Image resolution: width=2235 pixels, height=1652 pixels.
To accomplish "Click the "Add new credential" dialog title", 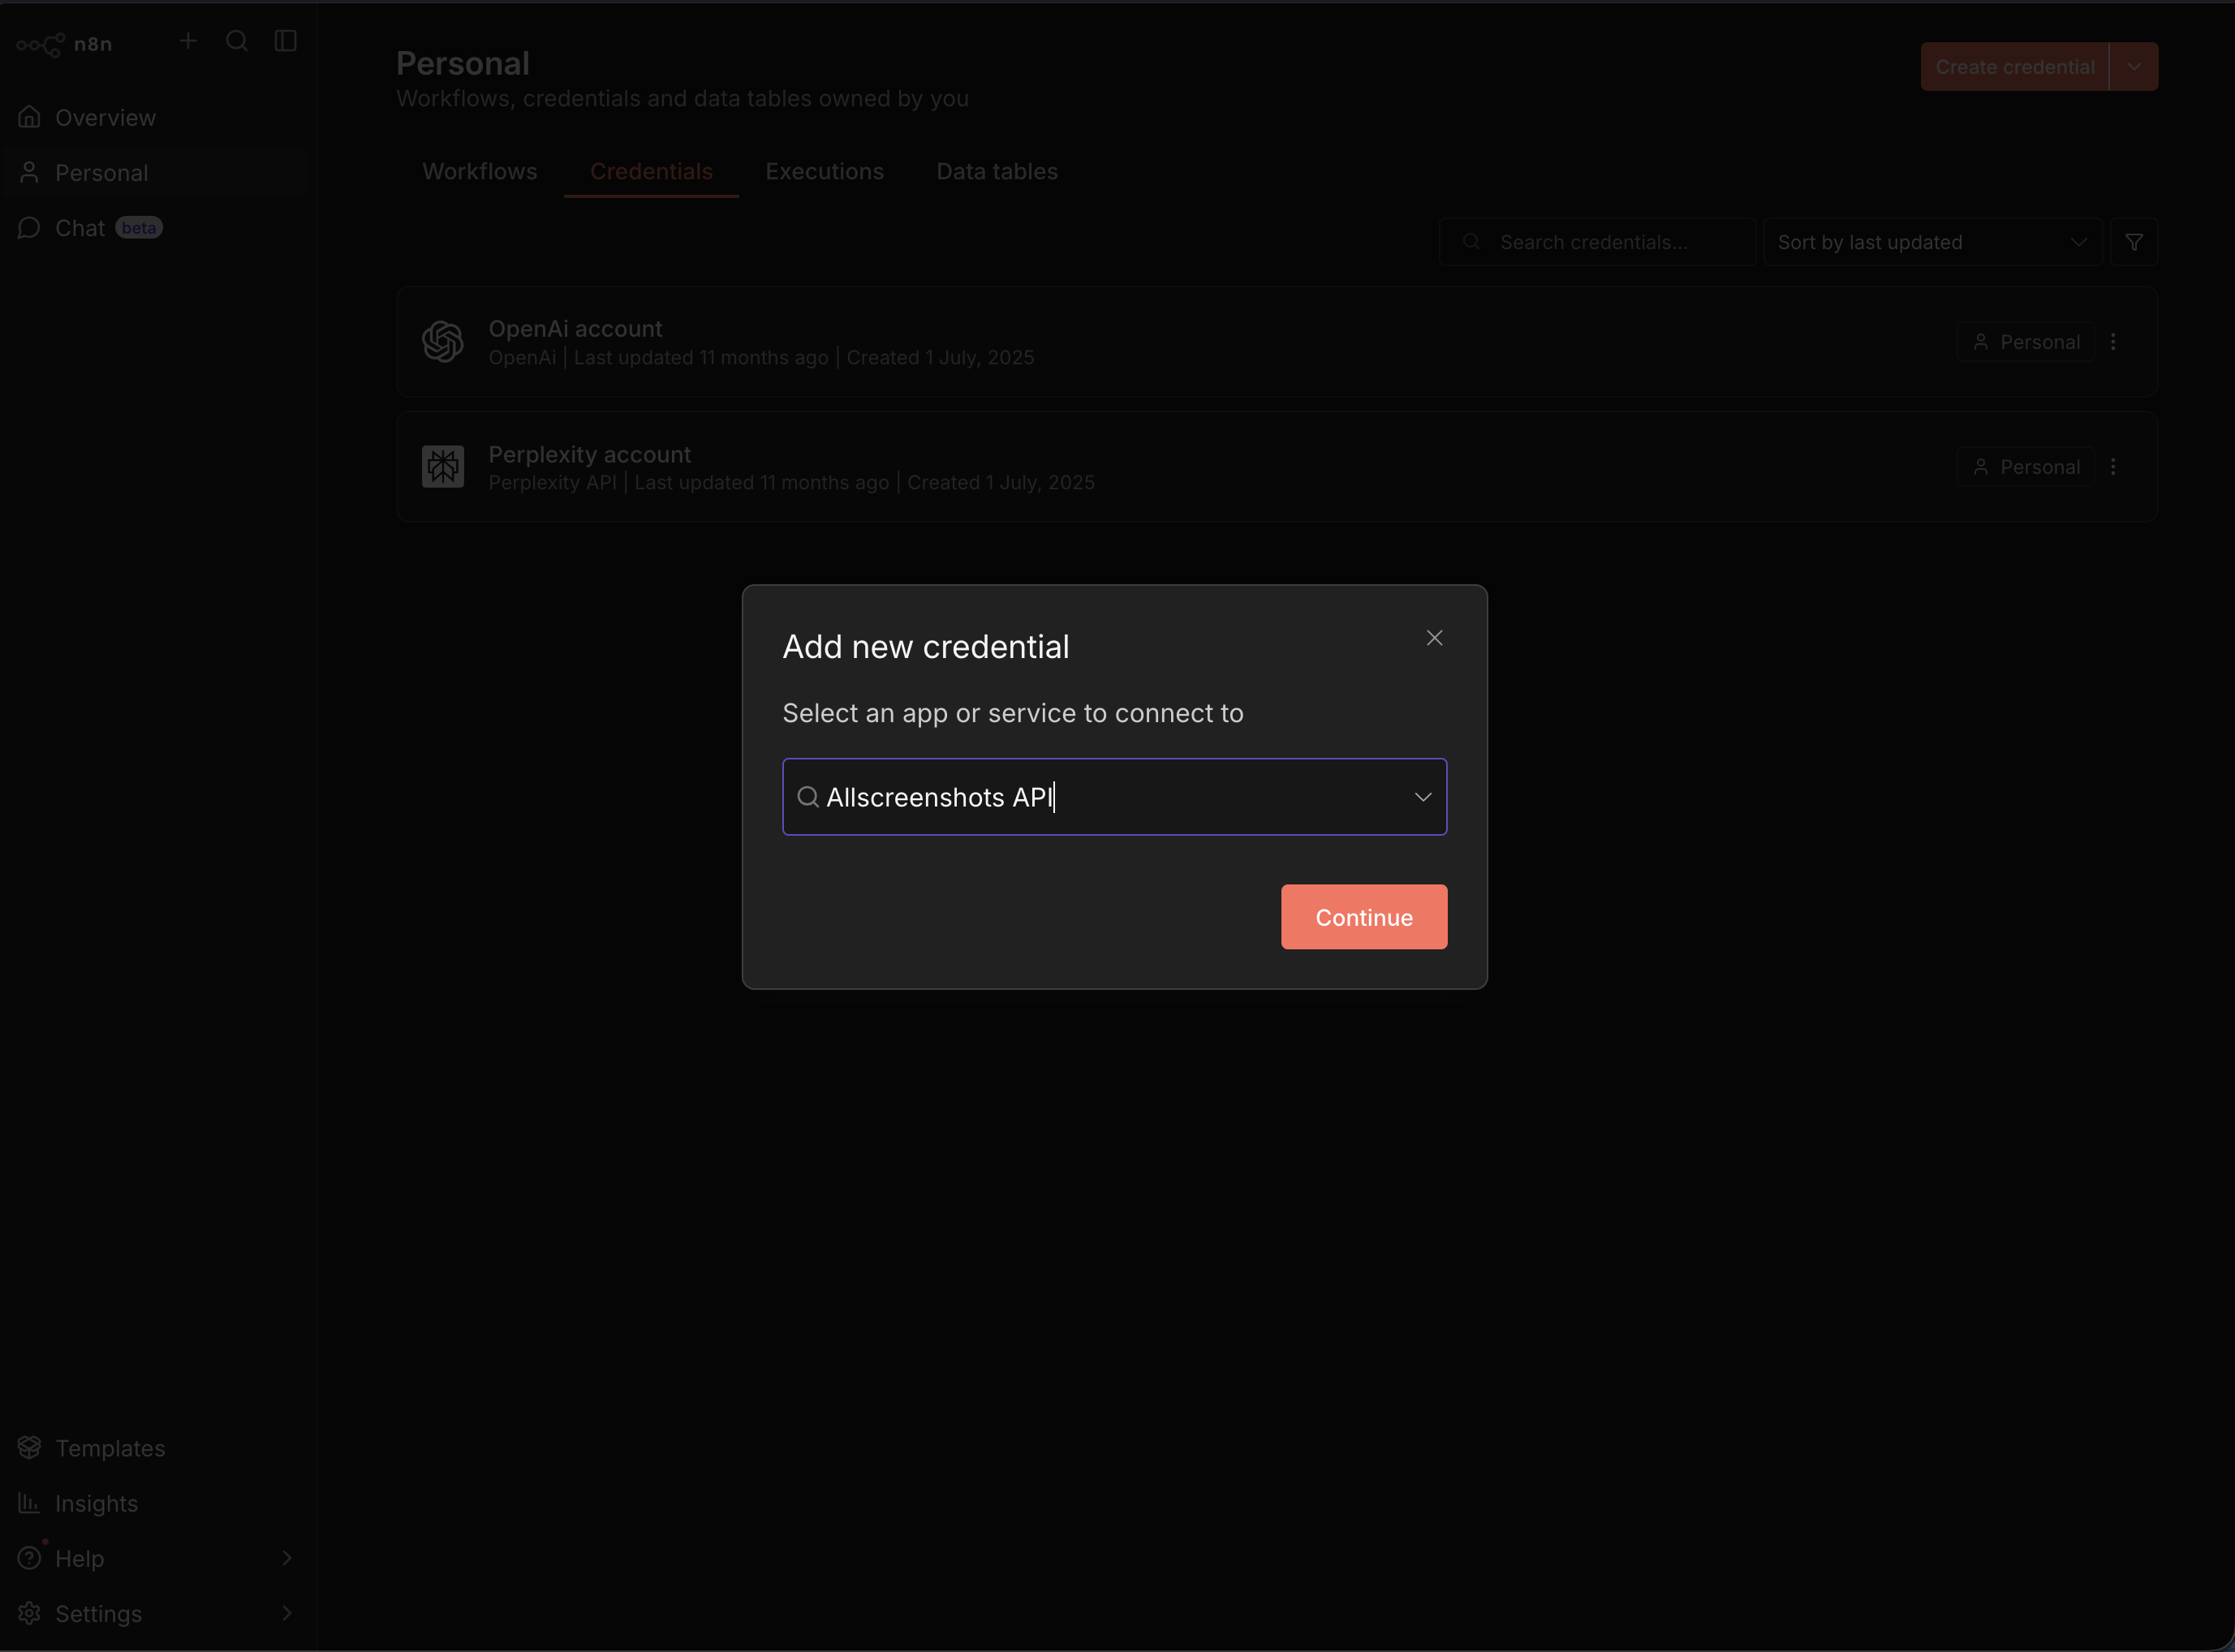I will coord(926,647).
